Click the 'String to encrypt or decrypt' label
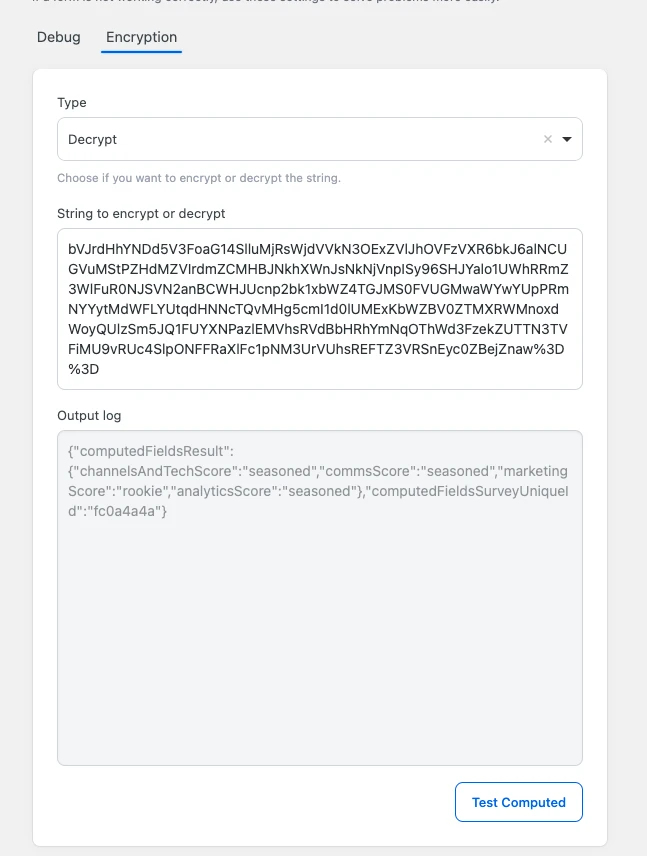The height and width of the screenshot is (856, 647). coord(141,213)
